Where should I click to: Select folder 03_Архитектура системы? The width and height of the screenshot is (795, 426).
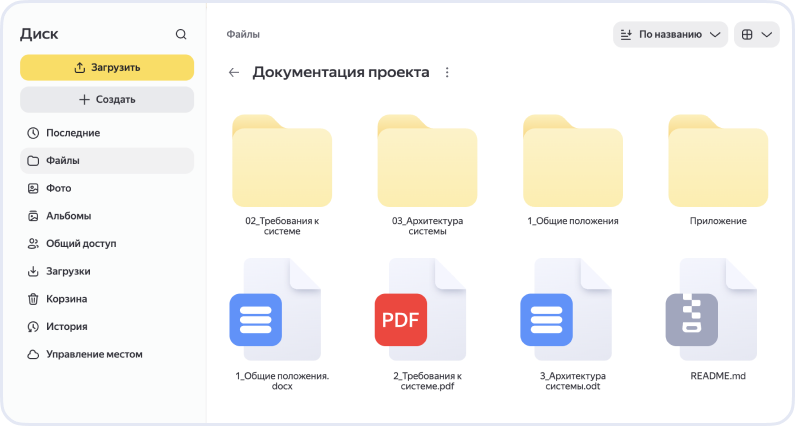click(x=427, y=161)
